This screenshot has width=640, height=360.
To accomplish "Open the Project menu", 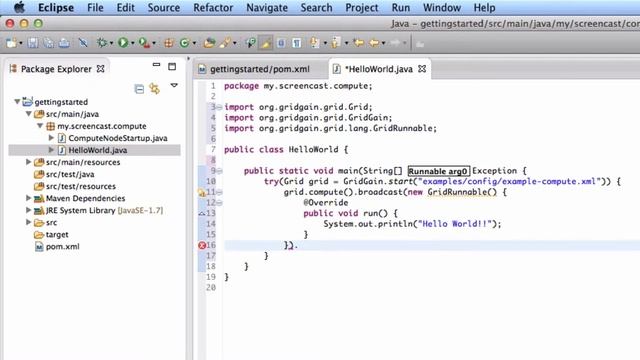I will point(362,8).
